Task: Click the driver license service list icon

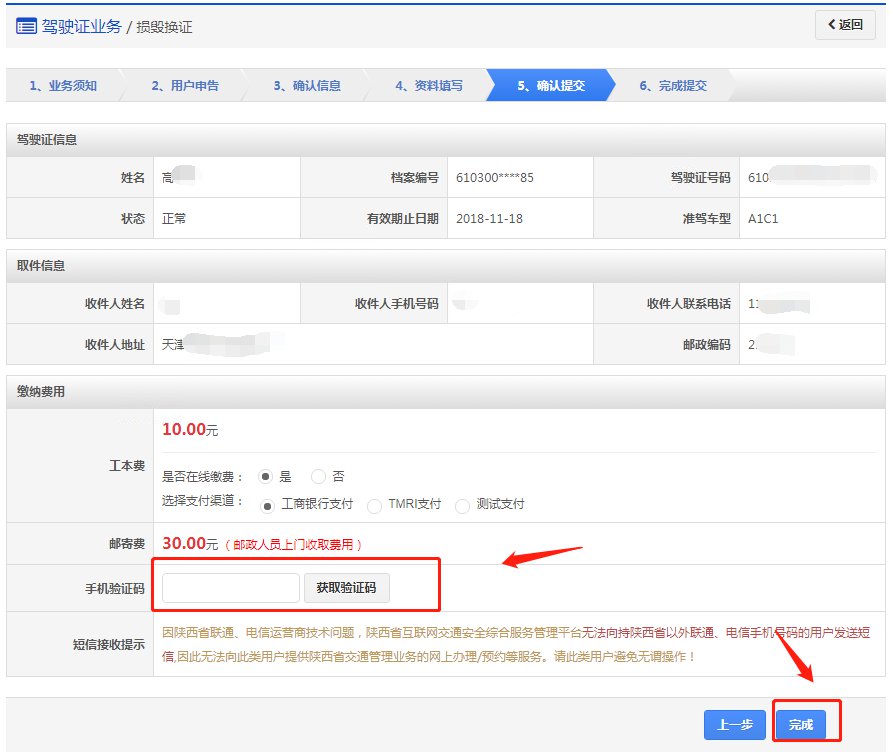Action: (27, 26)
